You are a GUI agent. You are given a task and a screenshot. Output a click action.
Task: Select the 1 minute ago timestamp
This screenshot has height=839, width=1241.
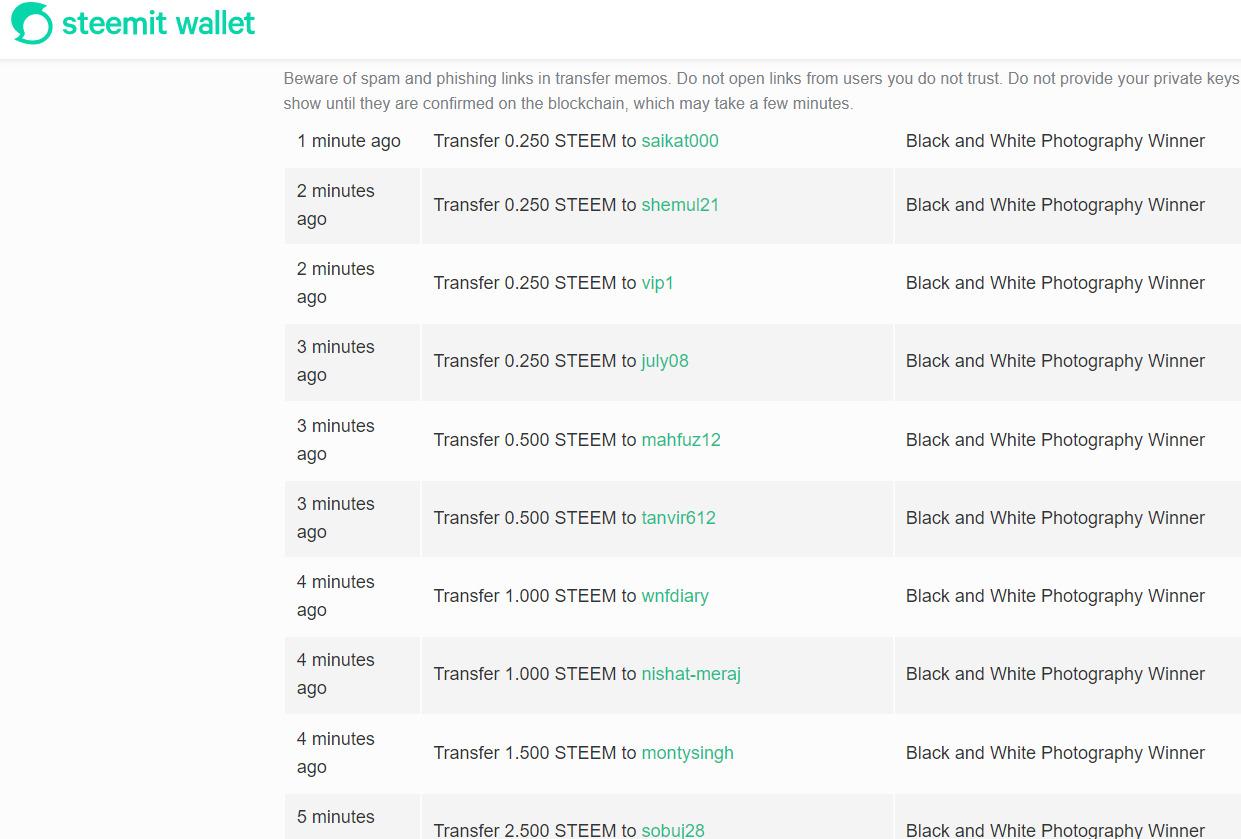coord(349,141)
